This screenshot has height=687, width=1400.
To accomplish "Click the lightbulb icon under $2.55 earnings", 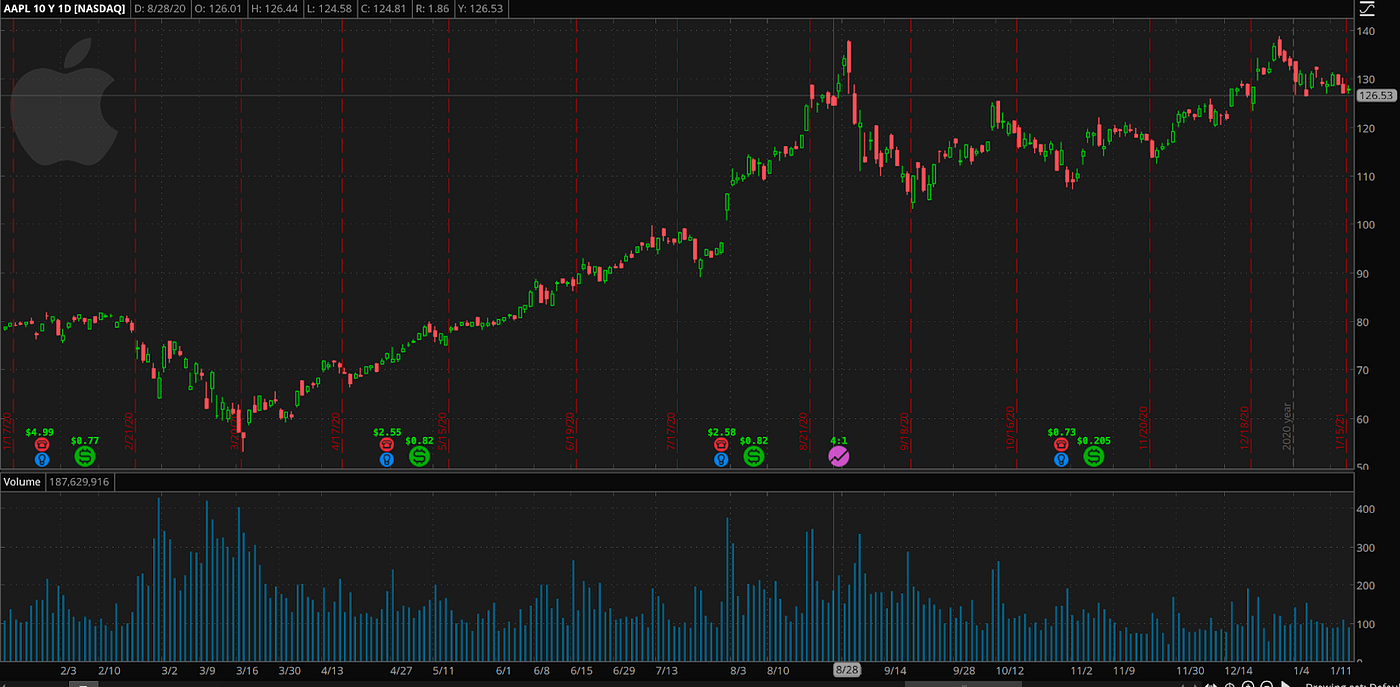I will [387, 459].
